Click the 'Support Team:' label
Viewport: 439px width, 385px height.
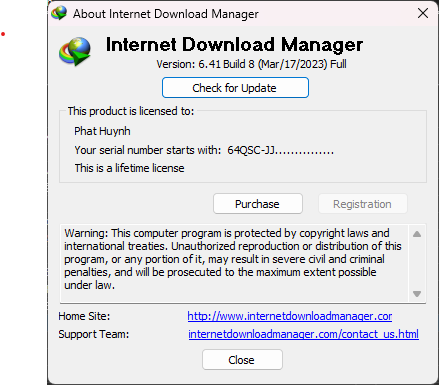click(x=94, y=334)
